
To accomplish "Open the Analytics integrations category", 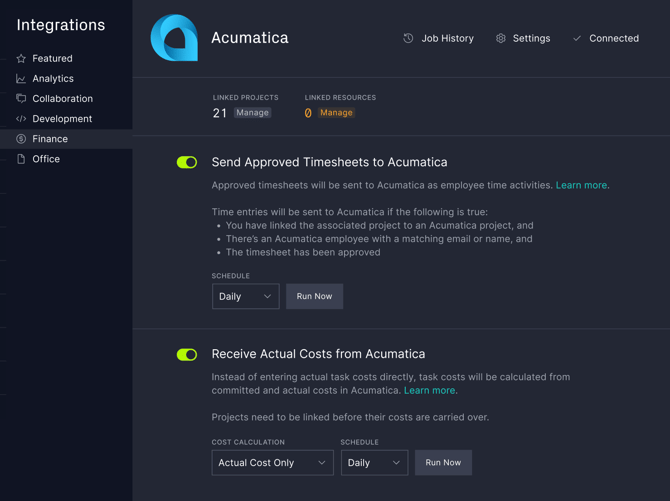I will 66,79.
